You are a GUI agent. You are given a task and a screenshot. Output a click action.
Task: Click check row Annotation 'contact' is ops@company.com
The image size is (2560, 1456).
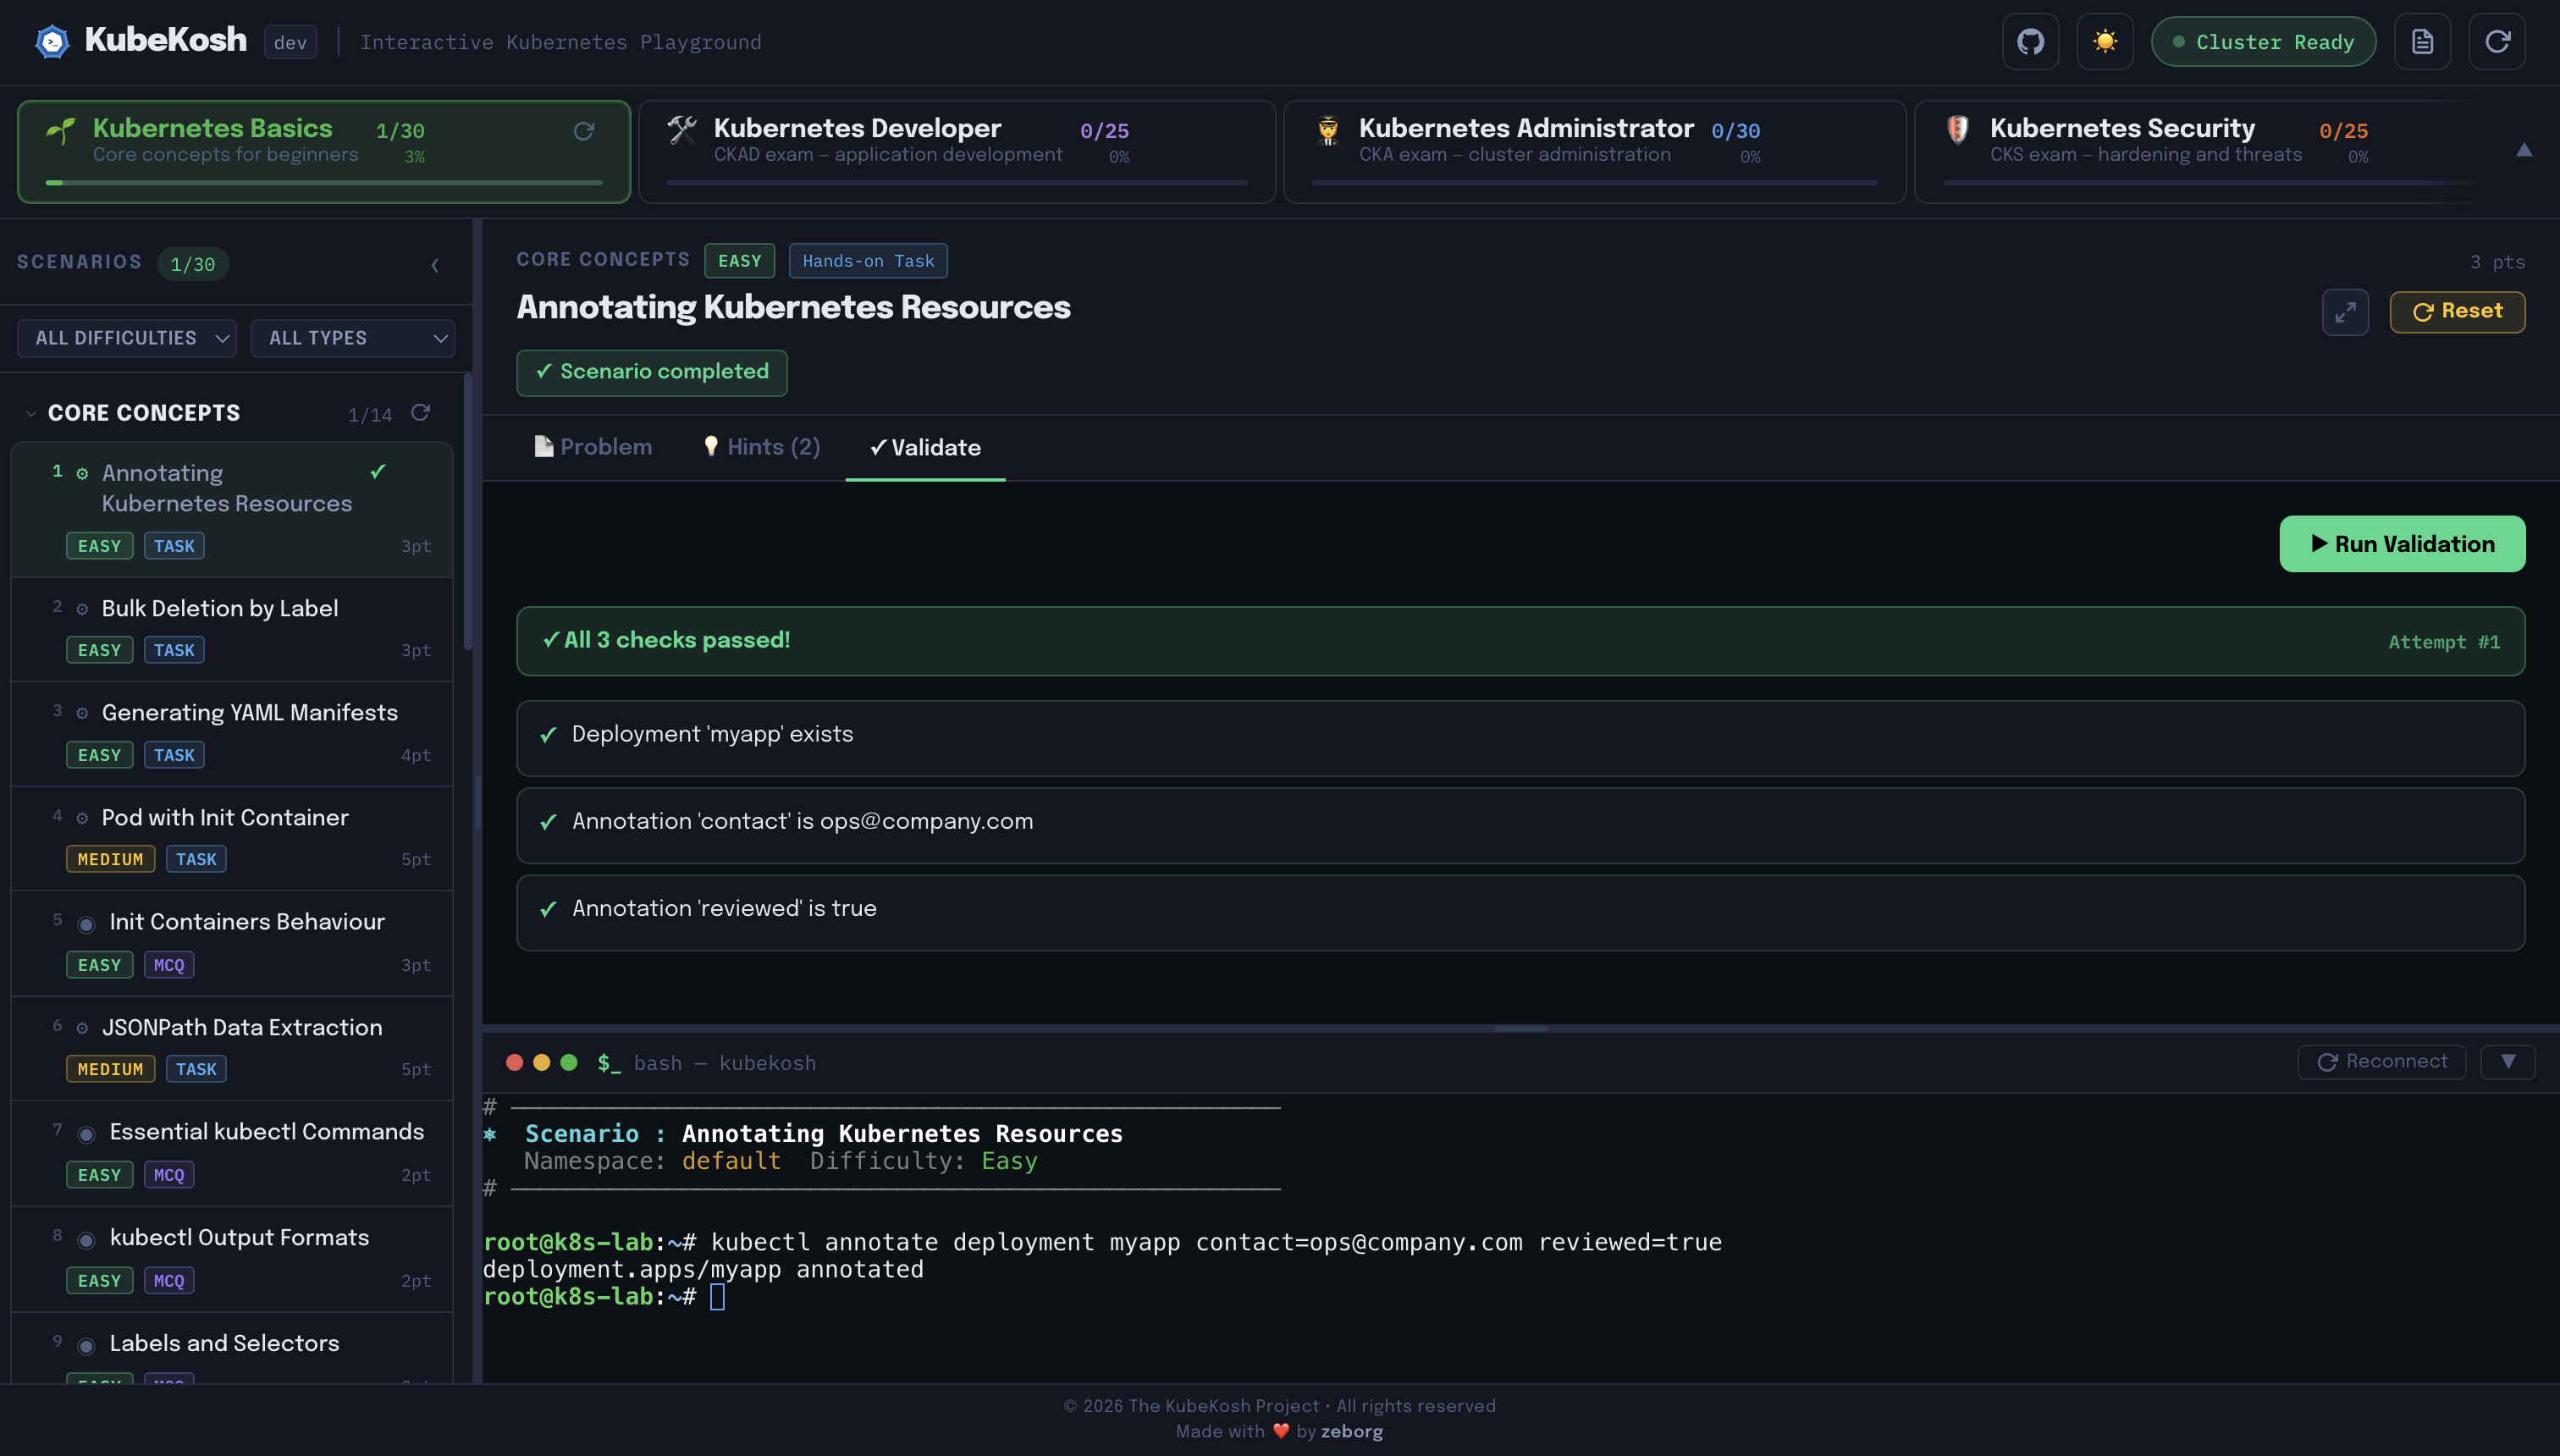coord(1520,825)
